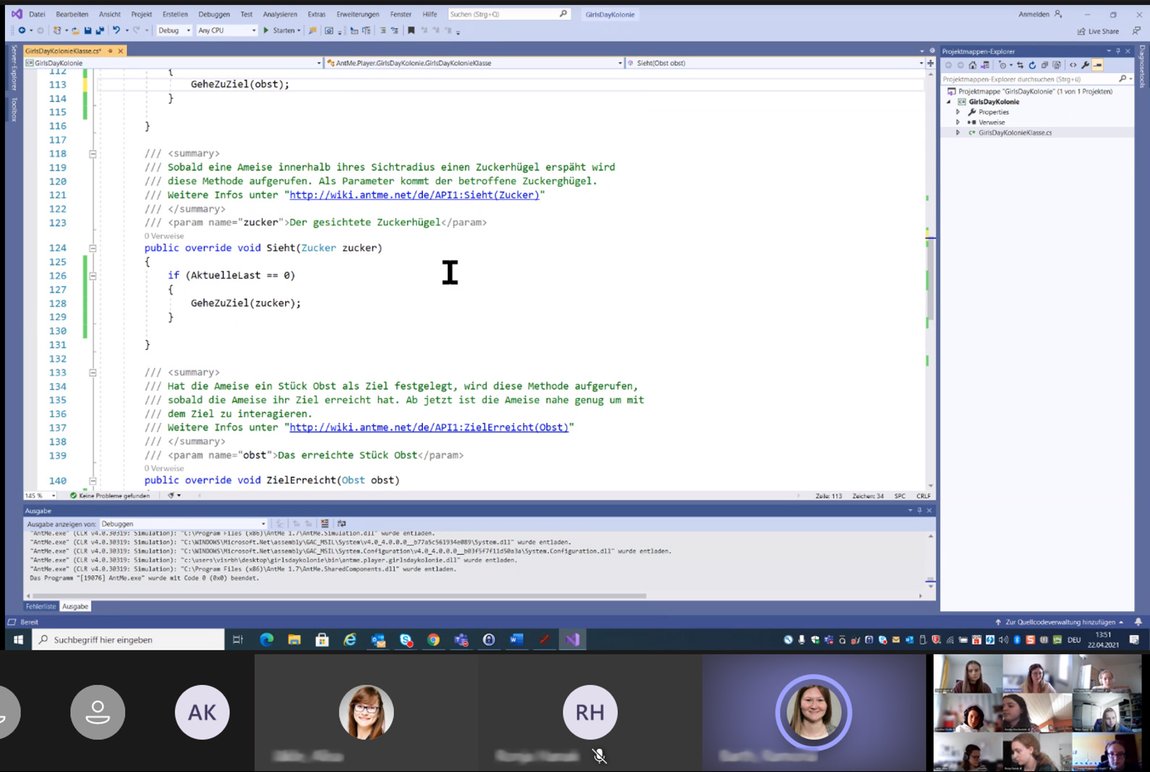The width and height of the screenshot is (1150, 772).
Task: Click the notification bell in the status bar
Action: [x=1138, y=622]
